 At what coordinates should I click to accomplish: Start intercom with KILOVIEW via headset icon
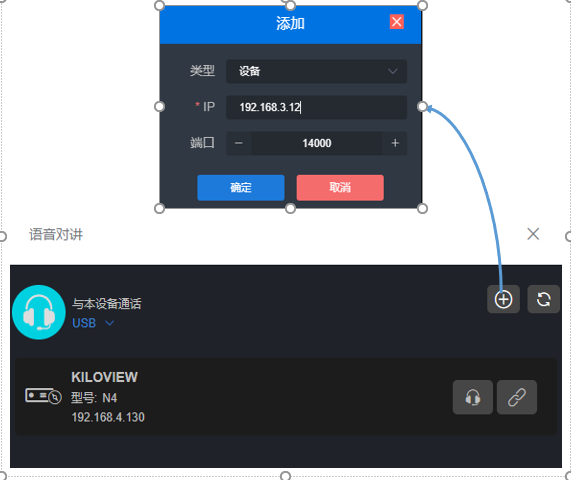tap(473, 397)
